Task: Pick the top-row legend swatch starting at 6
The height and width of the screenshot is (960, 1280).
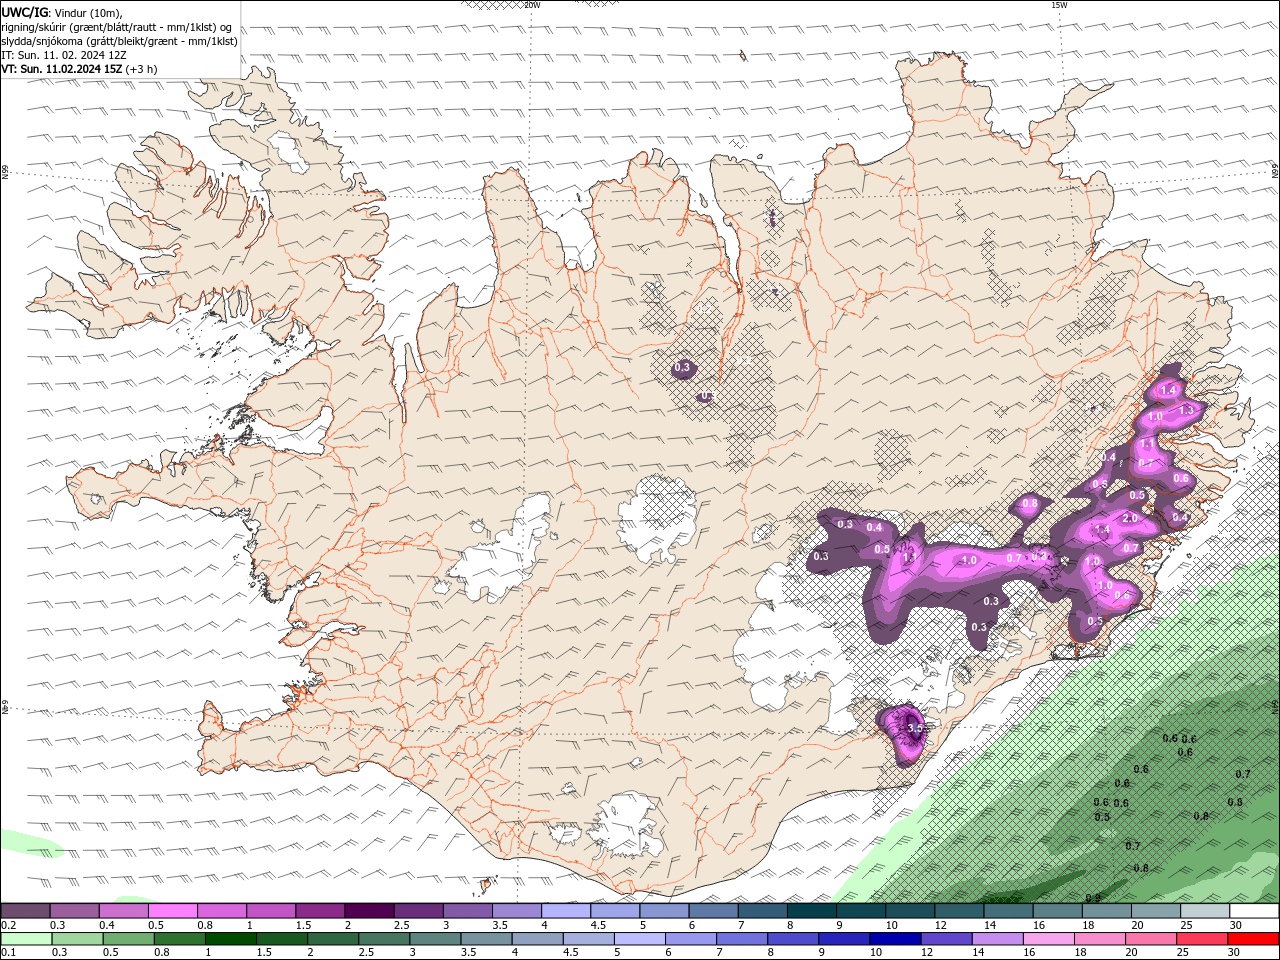Action: 713,911
